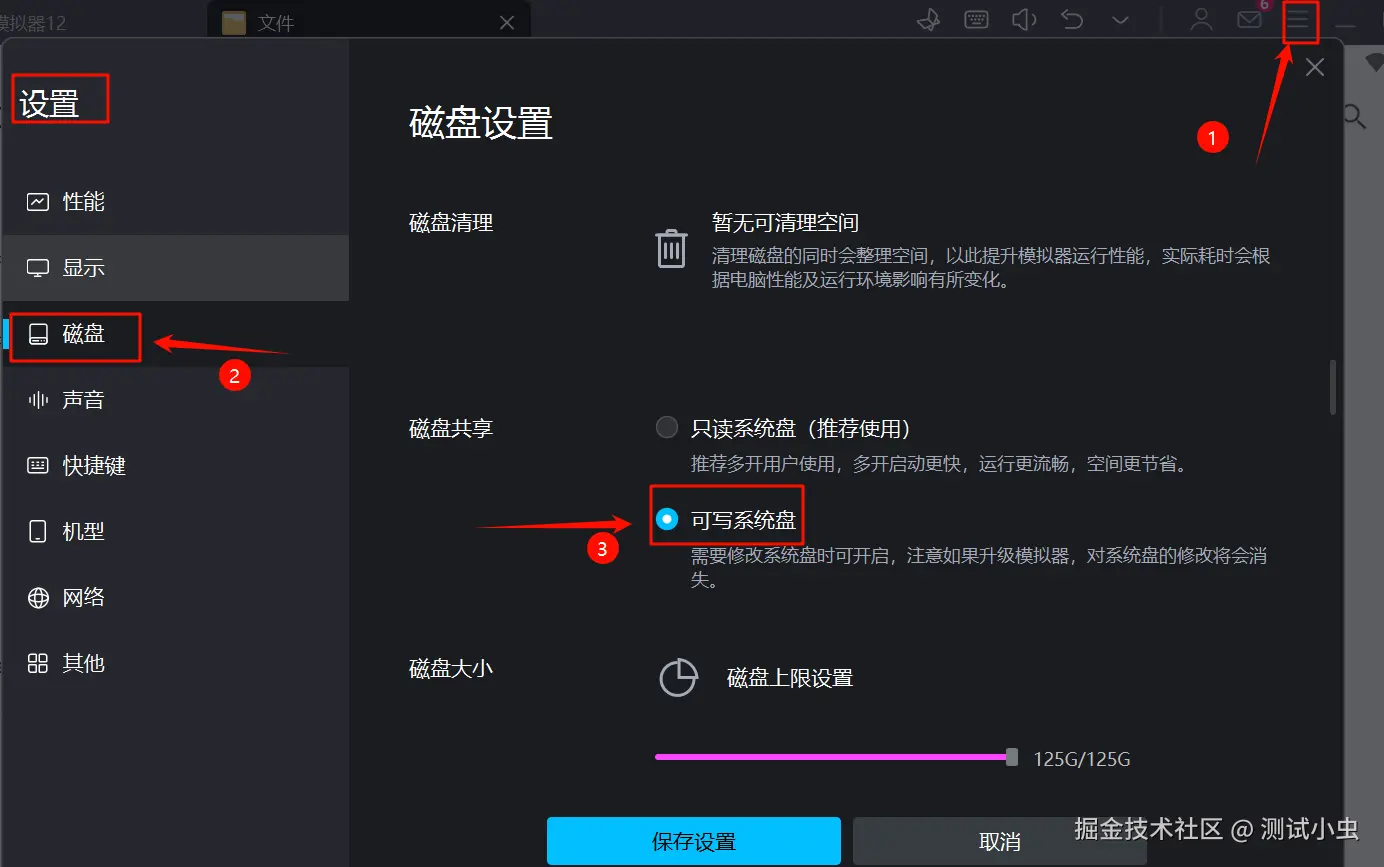Click the back/rotate arrow icon in the toolbar
Viewport: 1384px width, 867px height.
point(1071,19)
